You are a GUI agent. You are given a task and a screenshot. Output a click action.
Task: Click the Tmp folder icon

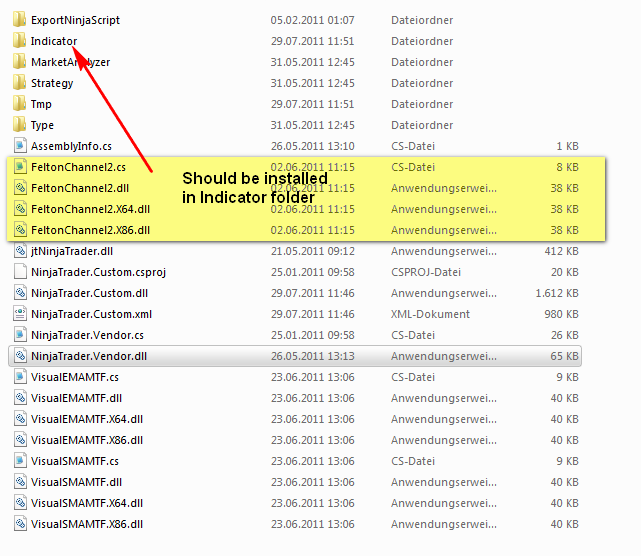[20, 104]
